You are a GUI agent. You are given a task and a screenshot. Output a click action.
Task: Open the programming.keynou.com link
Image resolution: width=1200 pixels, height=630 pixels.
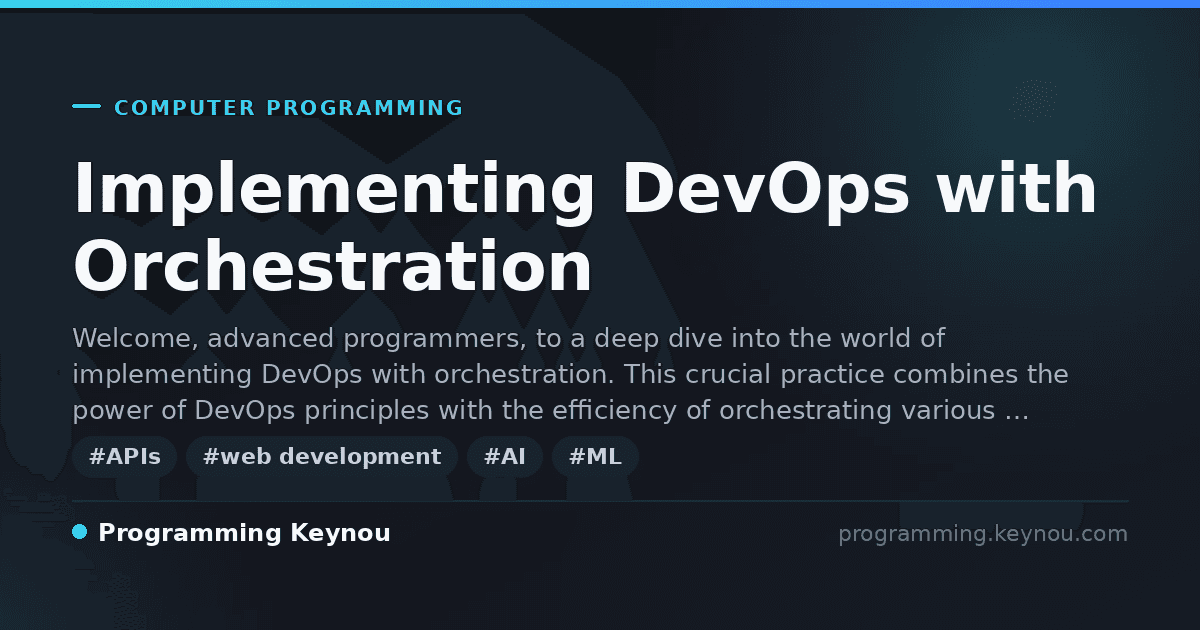(x=983, y=534)
